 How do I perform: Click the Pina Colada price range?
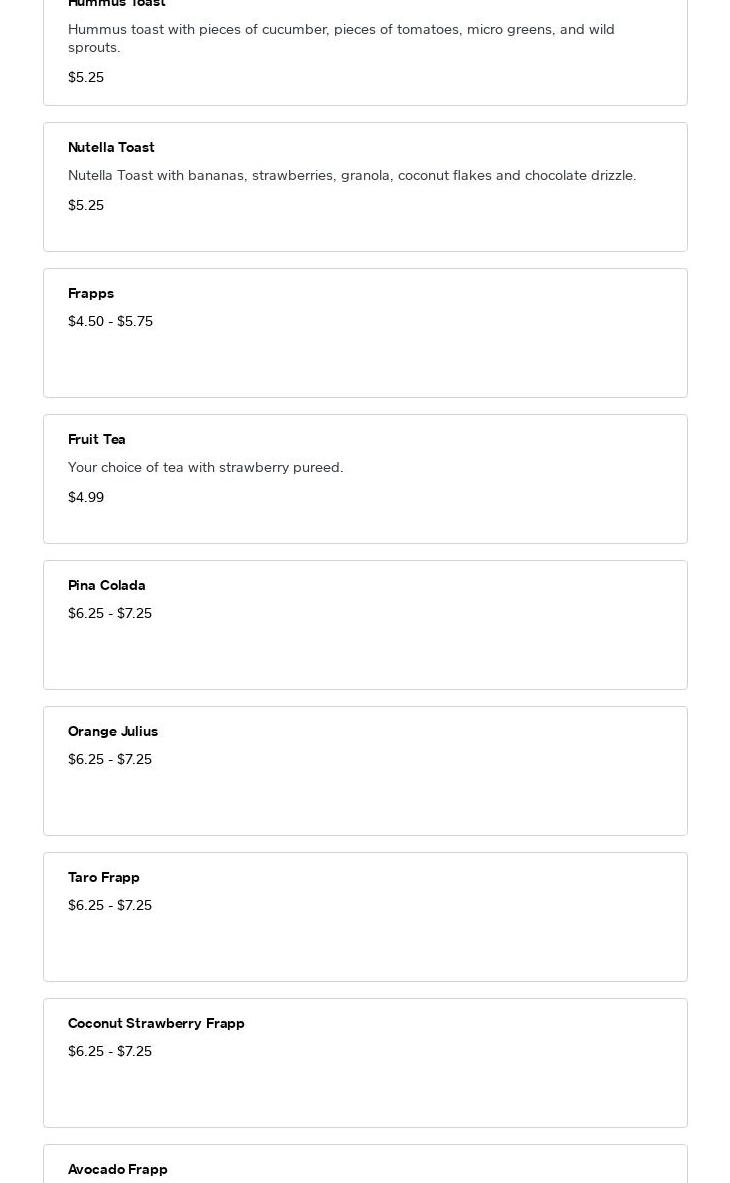coord(110,613)
